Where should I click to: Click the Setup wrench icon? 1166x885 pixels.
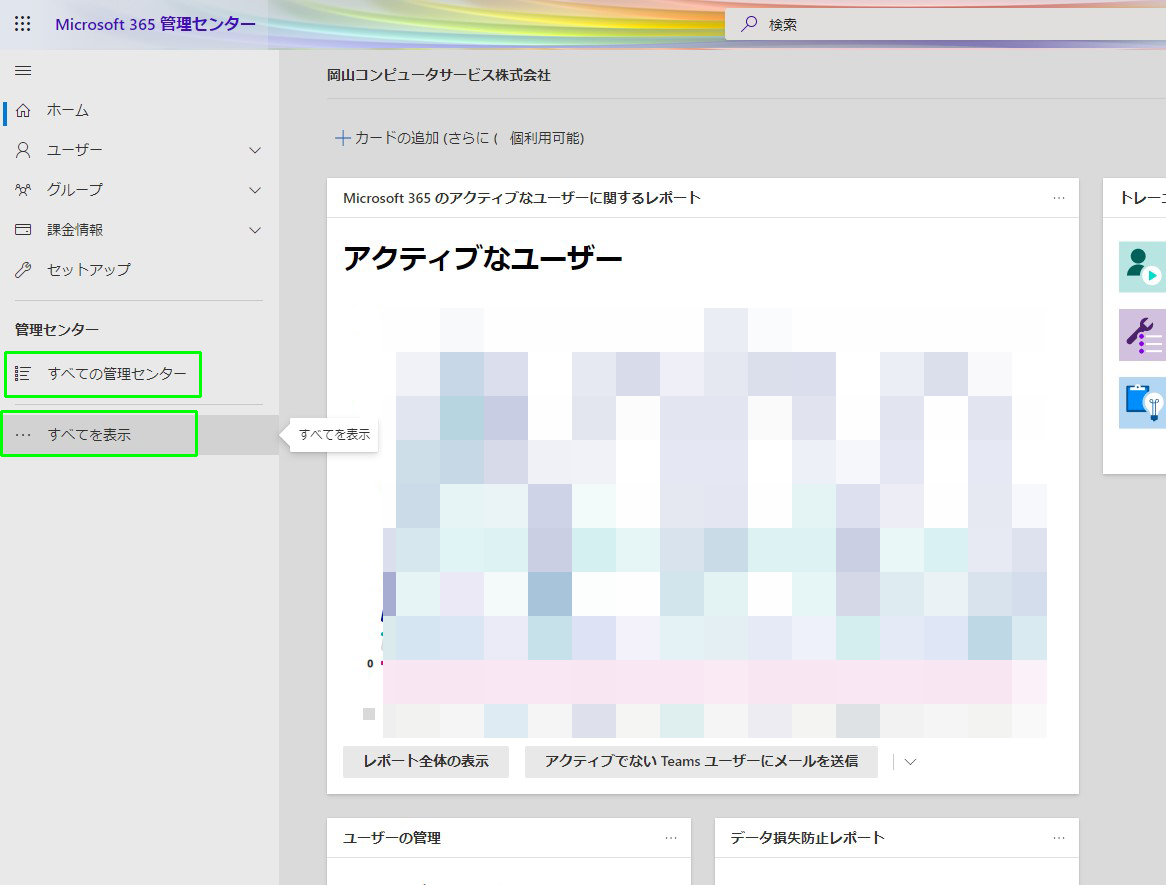[23, 269]
